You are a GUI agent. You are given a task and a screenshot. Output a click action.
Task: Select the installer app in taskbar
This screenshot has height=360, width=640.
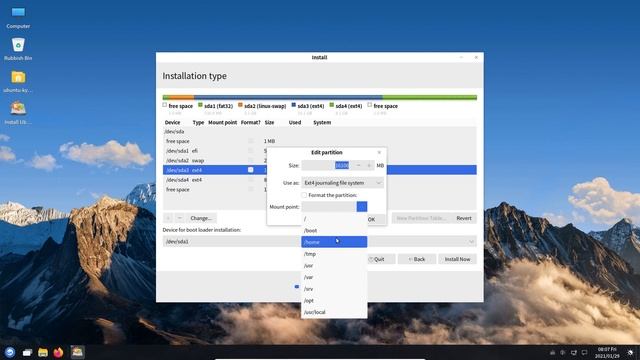pos(77,351)
